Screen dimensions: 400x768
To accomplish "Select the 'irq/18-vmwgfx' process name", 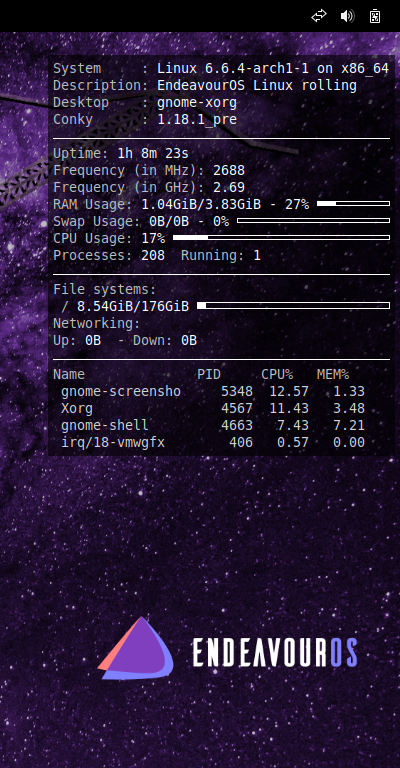I will pos(113,443).
